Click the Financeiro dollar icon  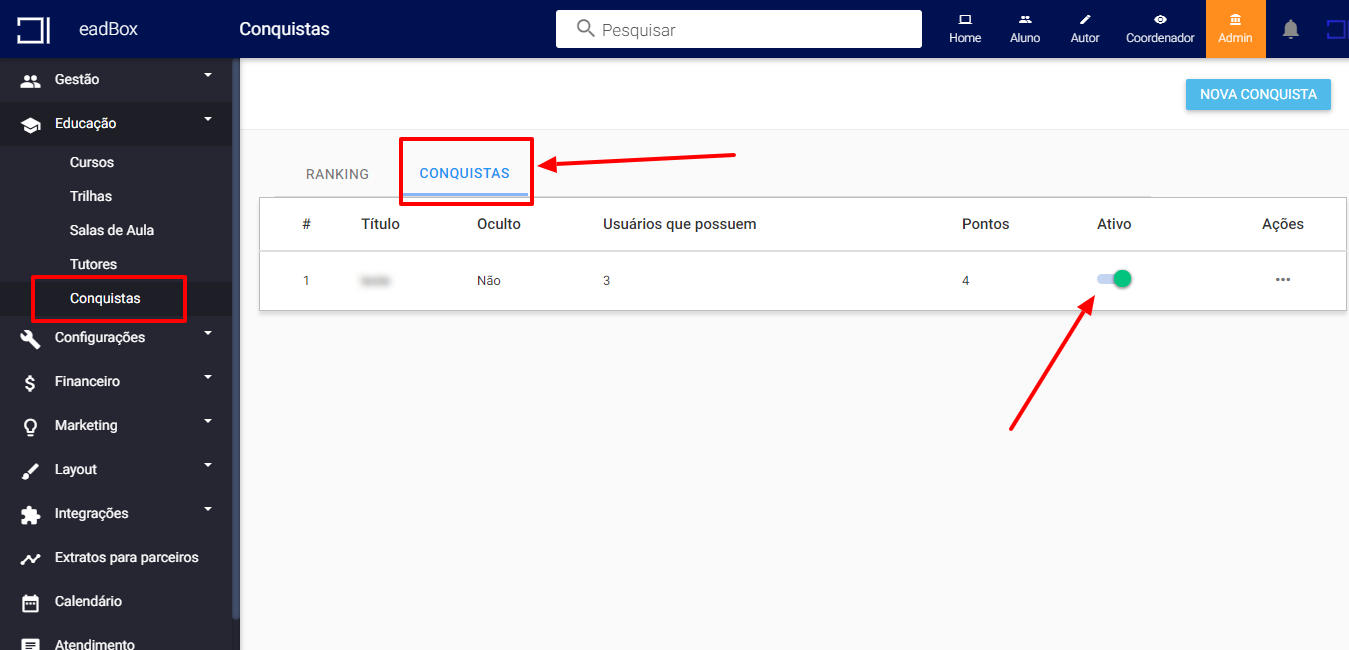pyautogui.click(x=31, y=382)
